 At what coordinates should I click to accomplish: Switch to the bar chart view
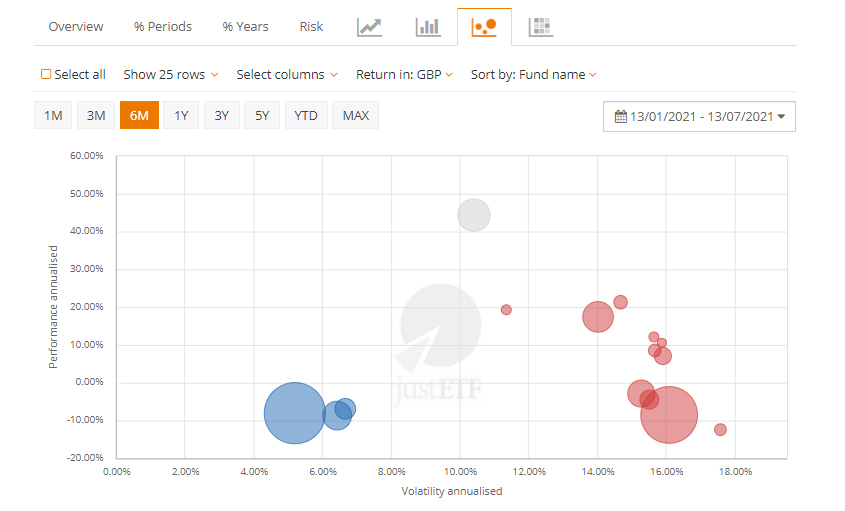click(428, 27)
